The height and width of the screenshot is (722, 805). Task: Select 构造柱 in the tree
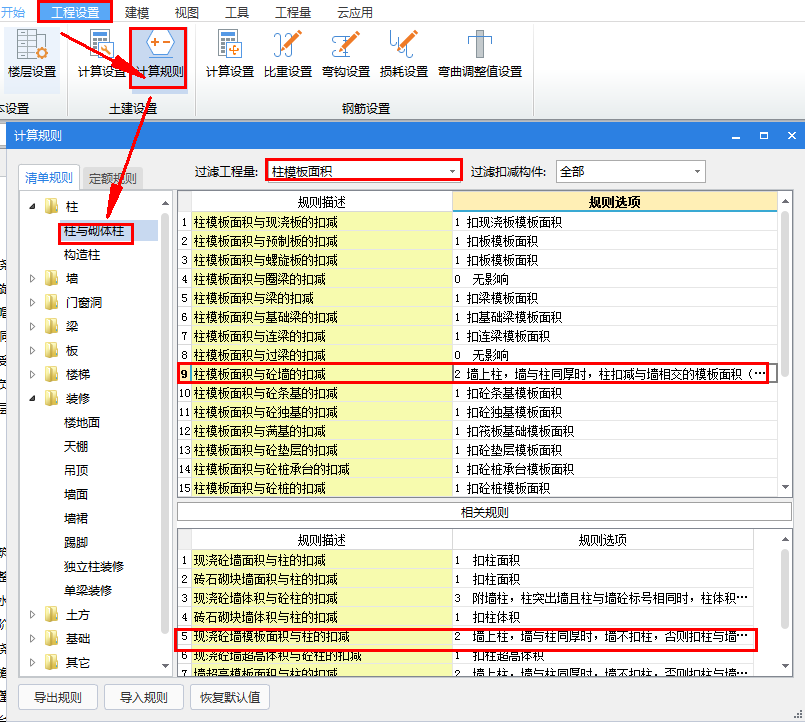click(82, 255)
